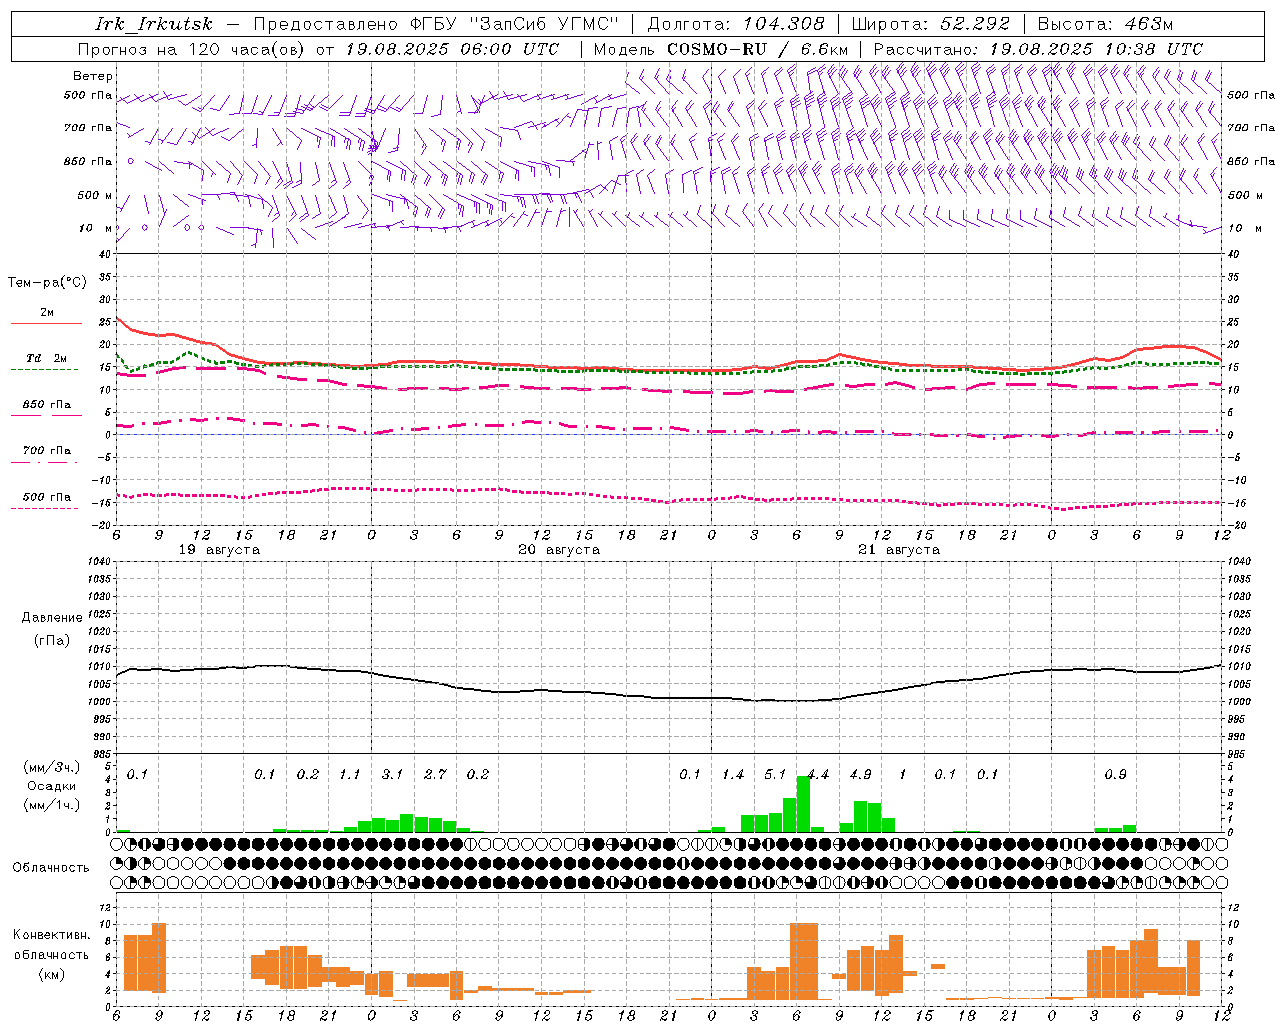Click the "20 августа" date label
Viewport: 1280px width, 1024px height.
pos(559,550)
